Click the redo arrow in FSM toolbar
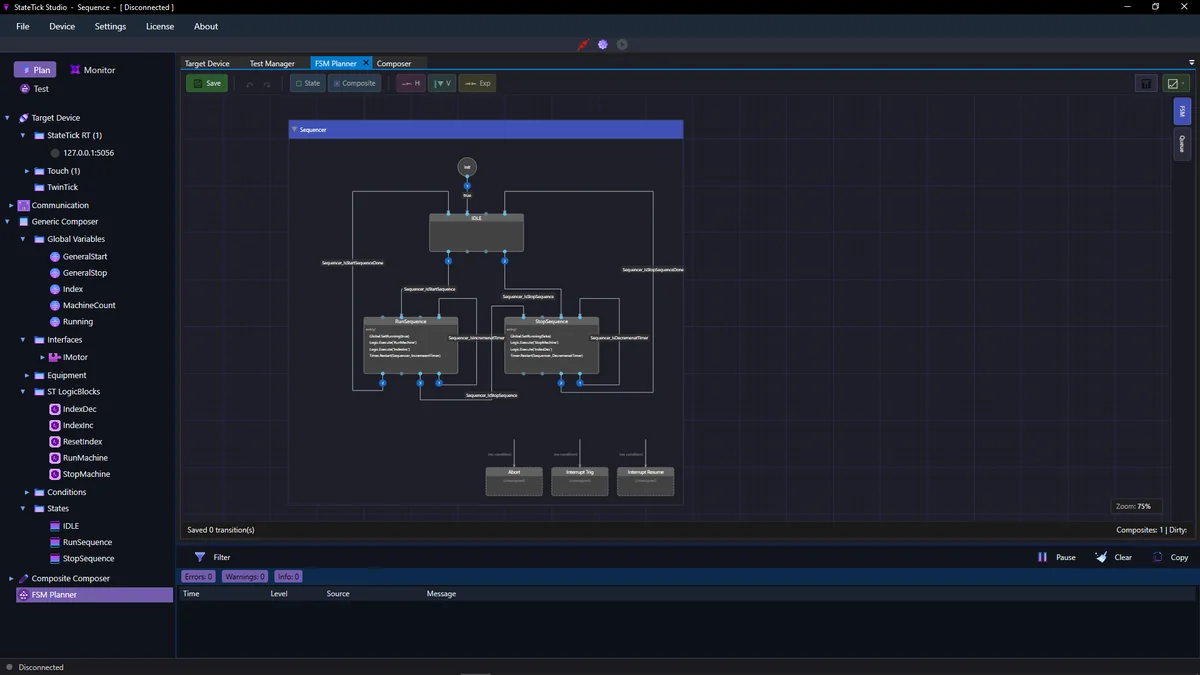The width and height of the screenshot is (1200, 675). click(267, 84)
